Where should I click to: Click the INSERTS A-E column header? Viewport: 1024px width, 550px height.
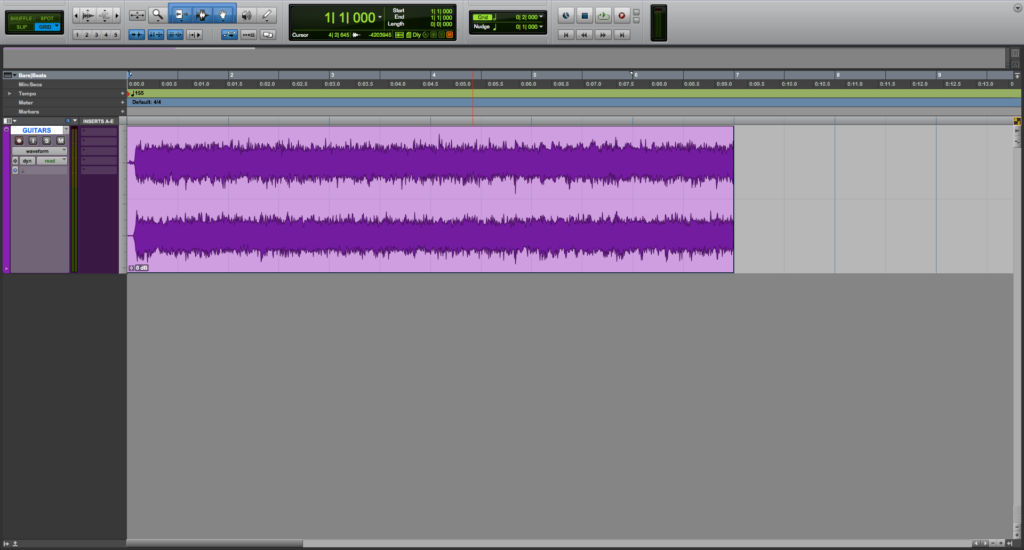98,121
